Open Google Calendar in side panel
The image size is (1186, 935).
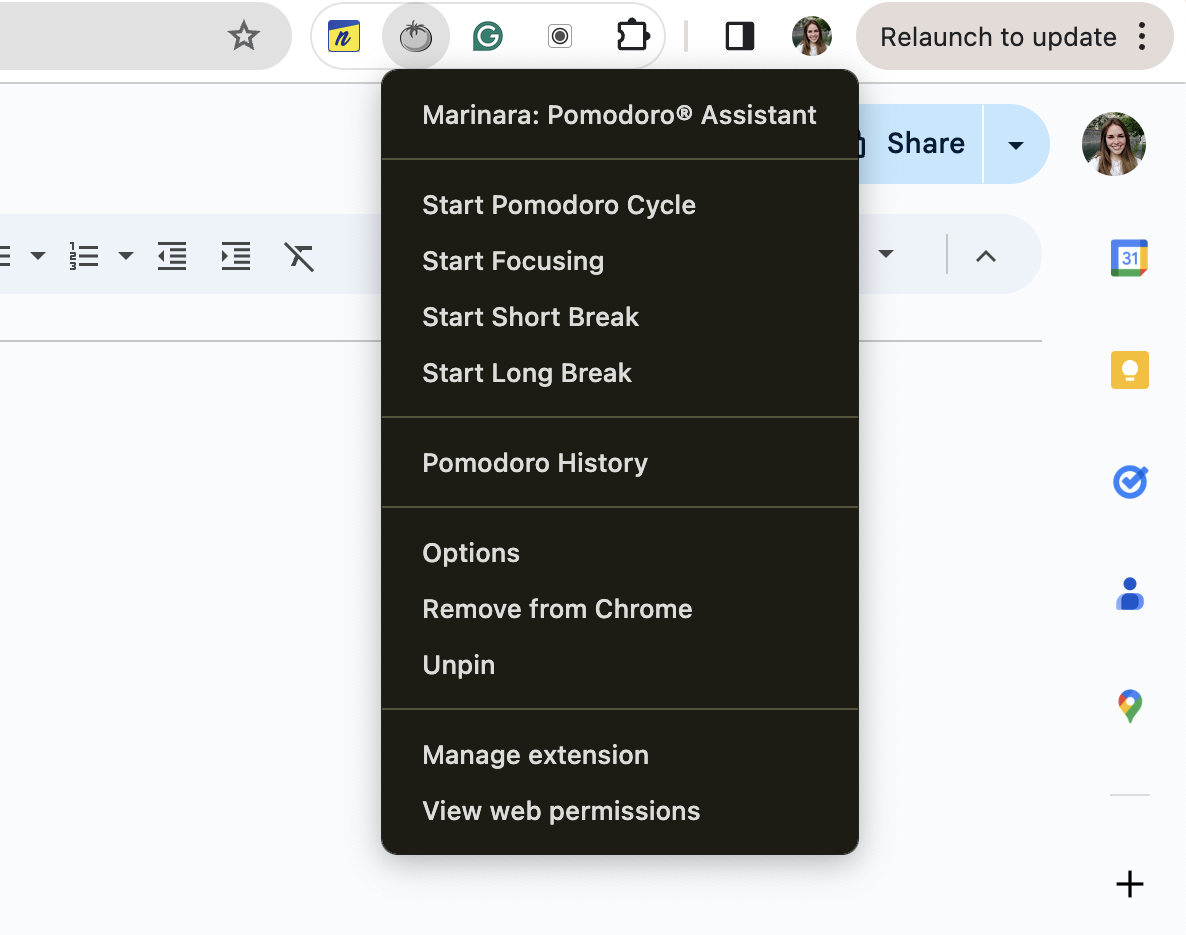[1129, 258]
